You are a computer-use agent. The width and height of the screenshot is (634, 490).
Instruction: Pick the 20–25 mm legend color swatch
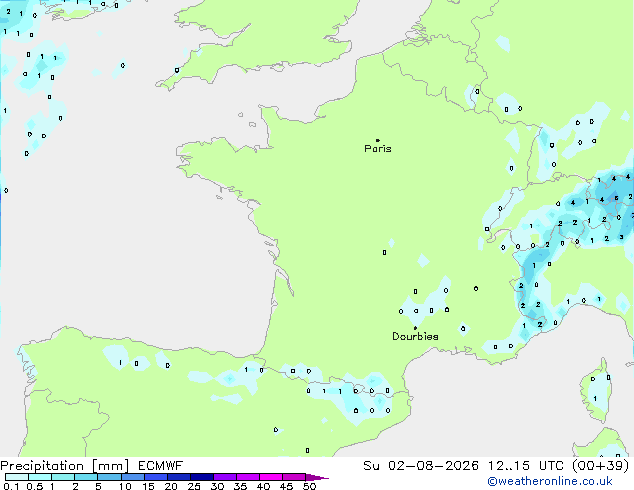179,477
